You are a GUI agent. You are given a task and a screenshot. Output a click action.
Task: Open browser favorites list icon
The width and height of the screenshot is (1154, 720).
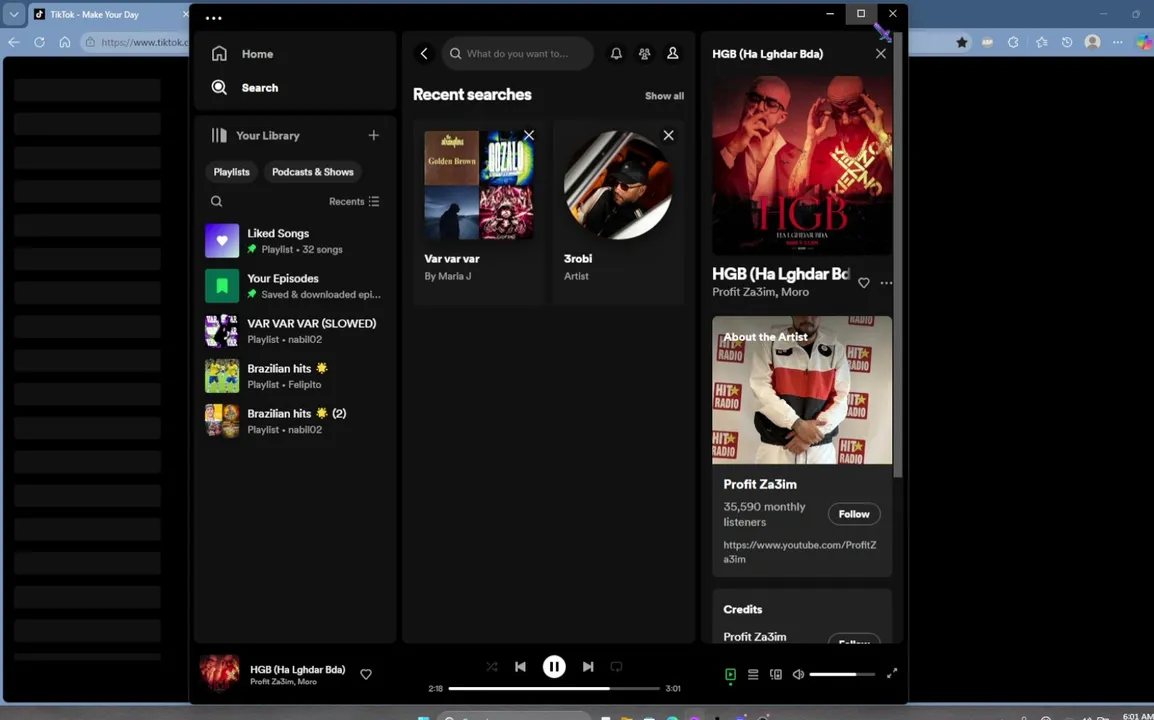(1041, 42)
